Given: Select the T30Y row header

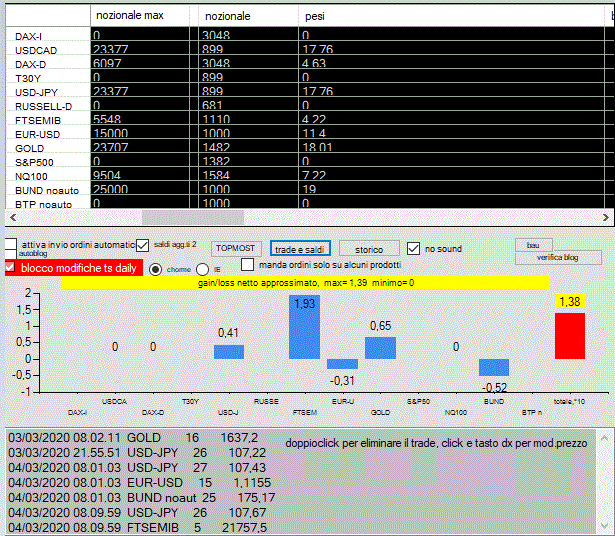Looking at the screenshot, I should tap(48, 78).
